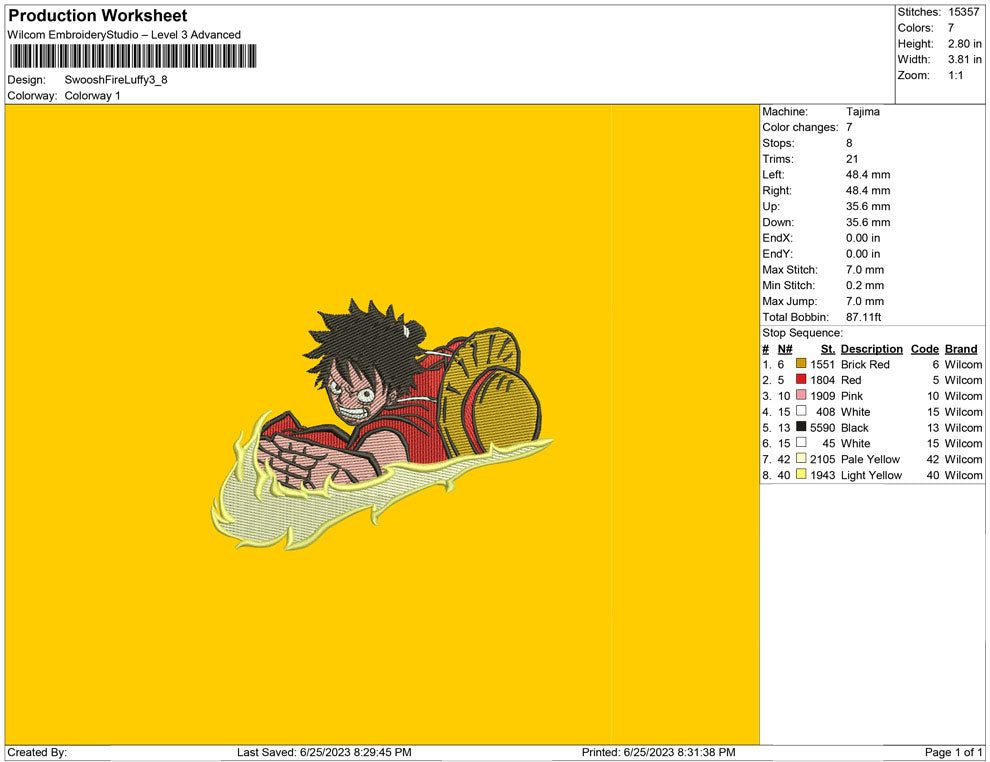Click the 'Brick Red' description text
Viewport: 990px width, 762px height.
[x=865, y=364]
